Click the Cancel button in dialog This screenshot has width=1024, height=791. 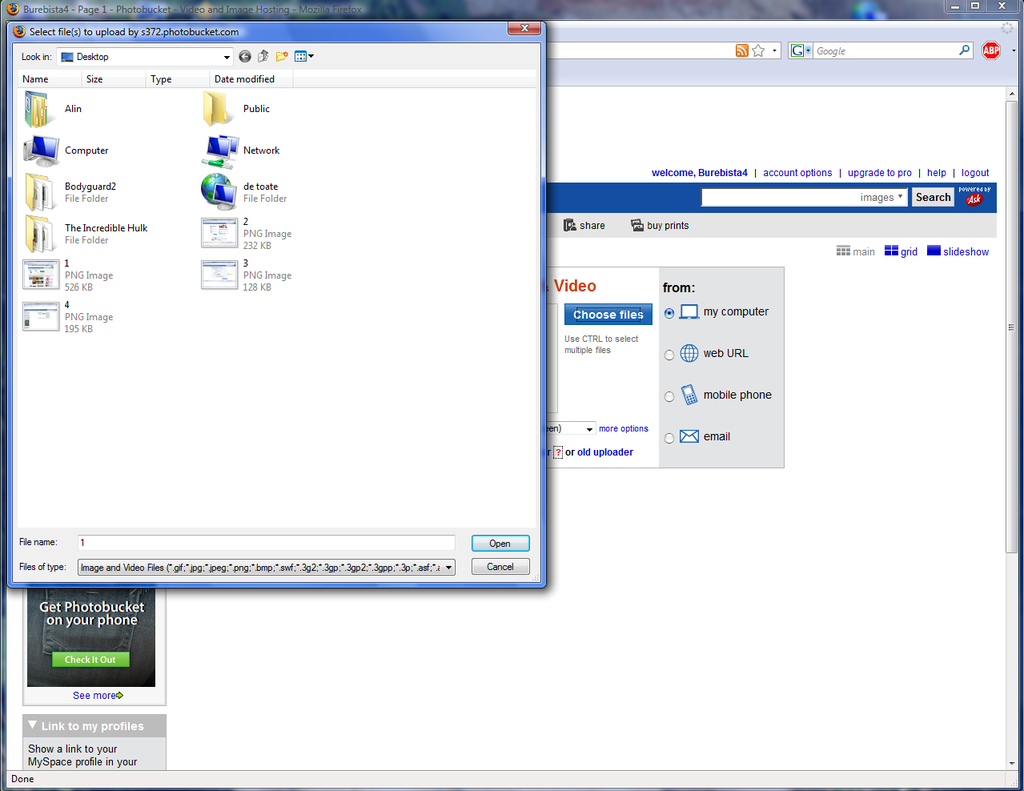(500, 567)
